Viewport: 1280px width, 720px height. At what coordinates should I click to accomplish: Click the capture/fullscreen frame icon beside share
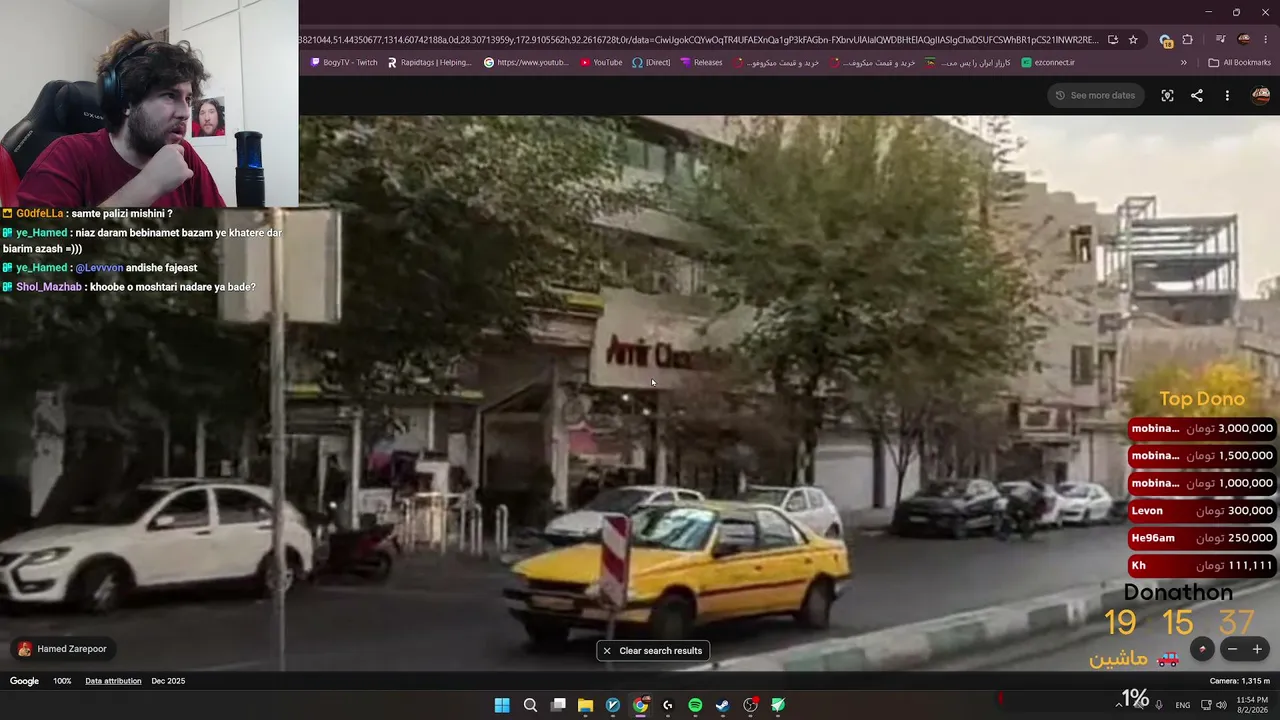point(1167,95)
